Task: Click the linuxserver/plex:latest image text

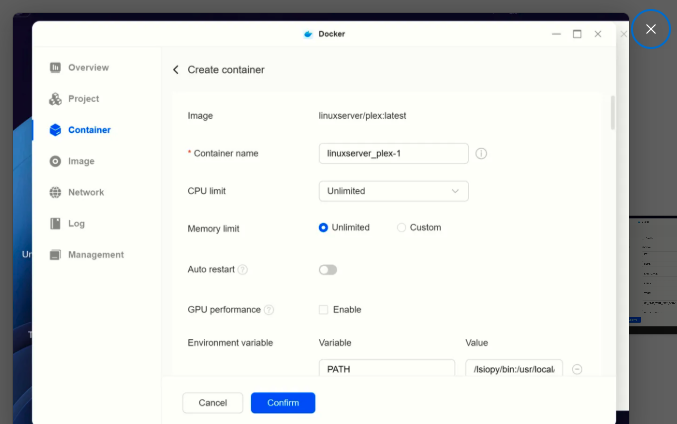Action: click(x=362, y=116)
